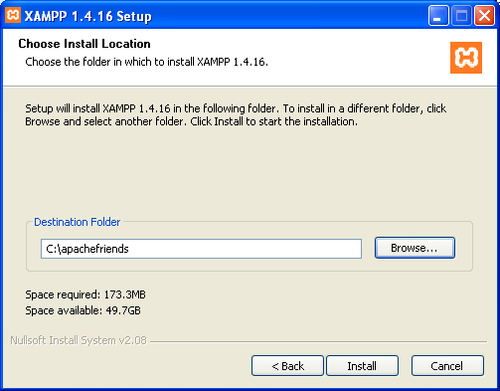Screen dimensions: 500x391
Task: Click the "Choose Install Location" heading
Action: click(x=84, y=44)
